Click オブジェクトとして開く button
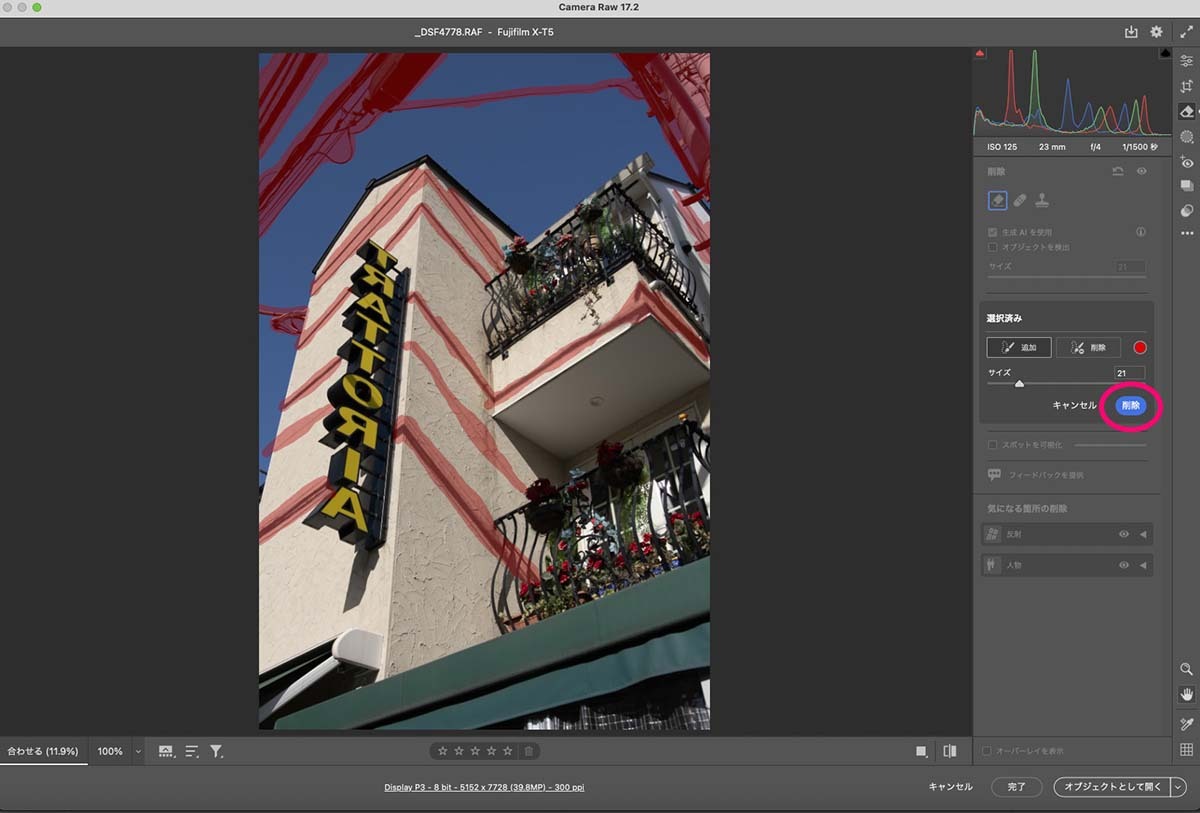The image size is (1200, 813). pos(1113,787)
